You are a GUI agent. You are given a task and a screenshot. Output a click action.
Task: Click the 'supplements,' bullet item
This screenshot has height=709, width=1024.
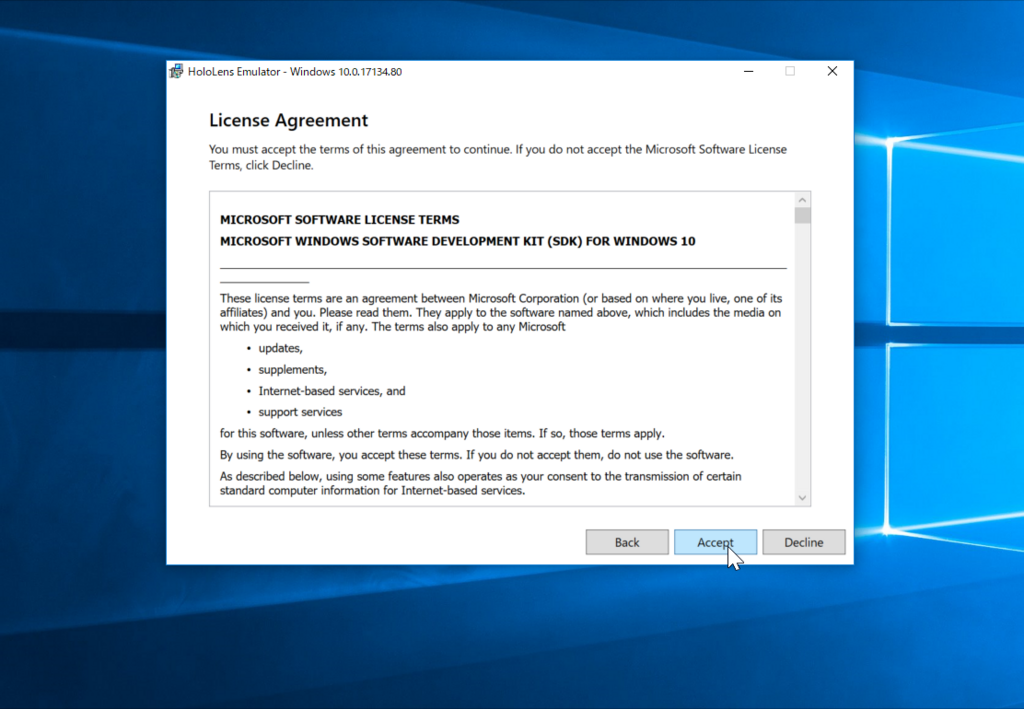coord(293,370)
